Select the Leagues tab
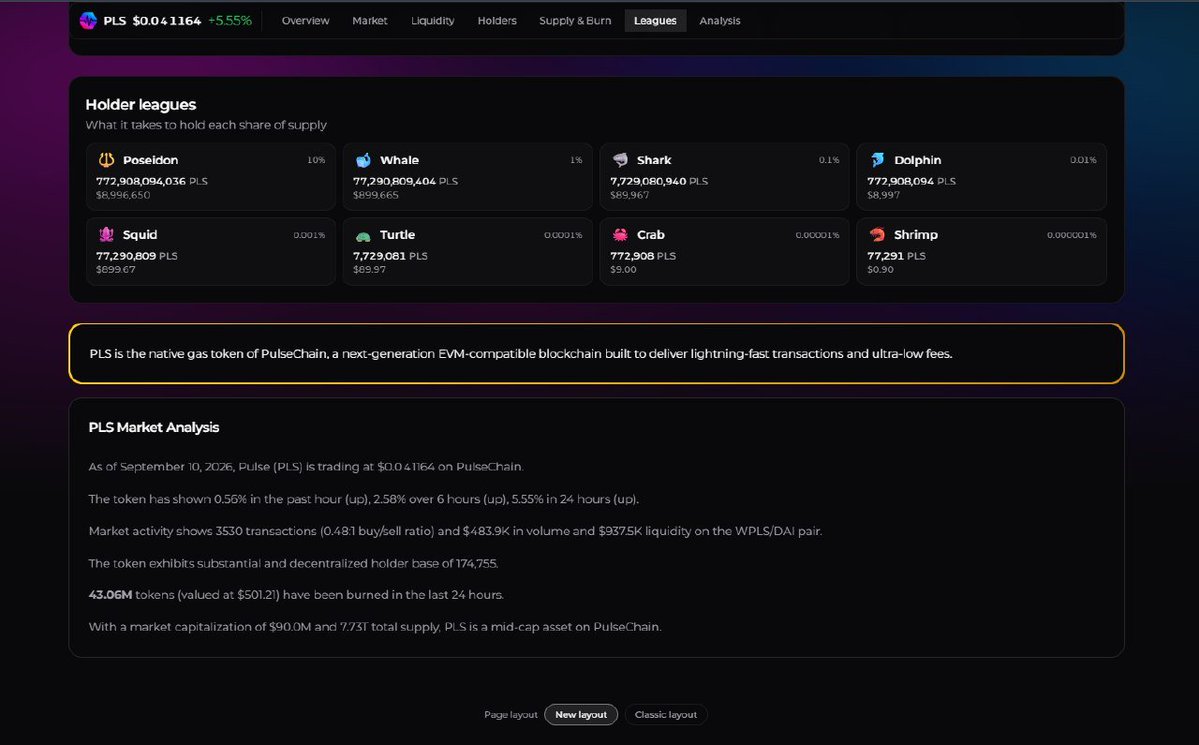Screen dimensions: 1199x745 point(655,21)
